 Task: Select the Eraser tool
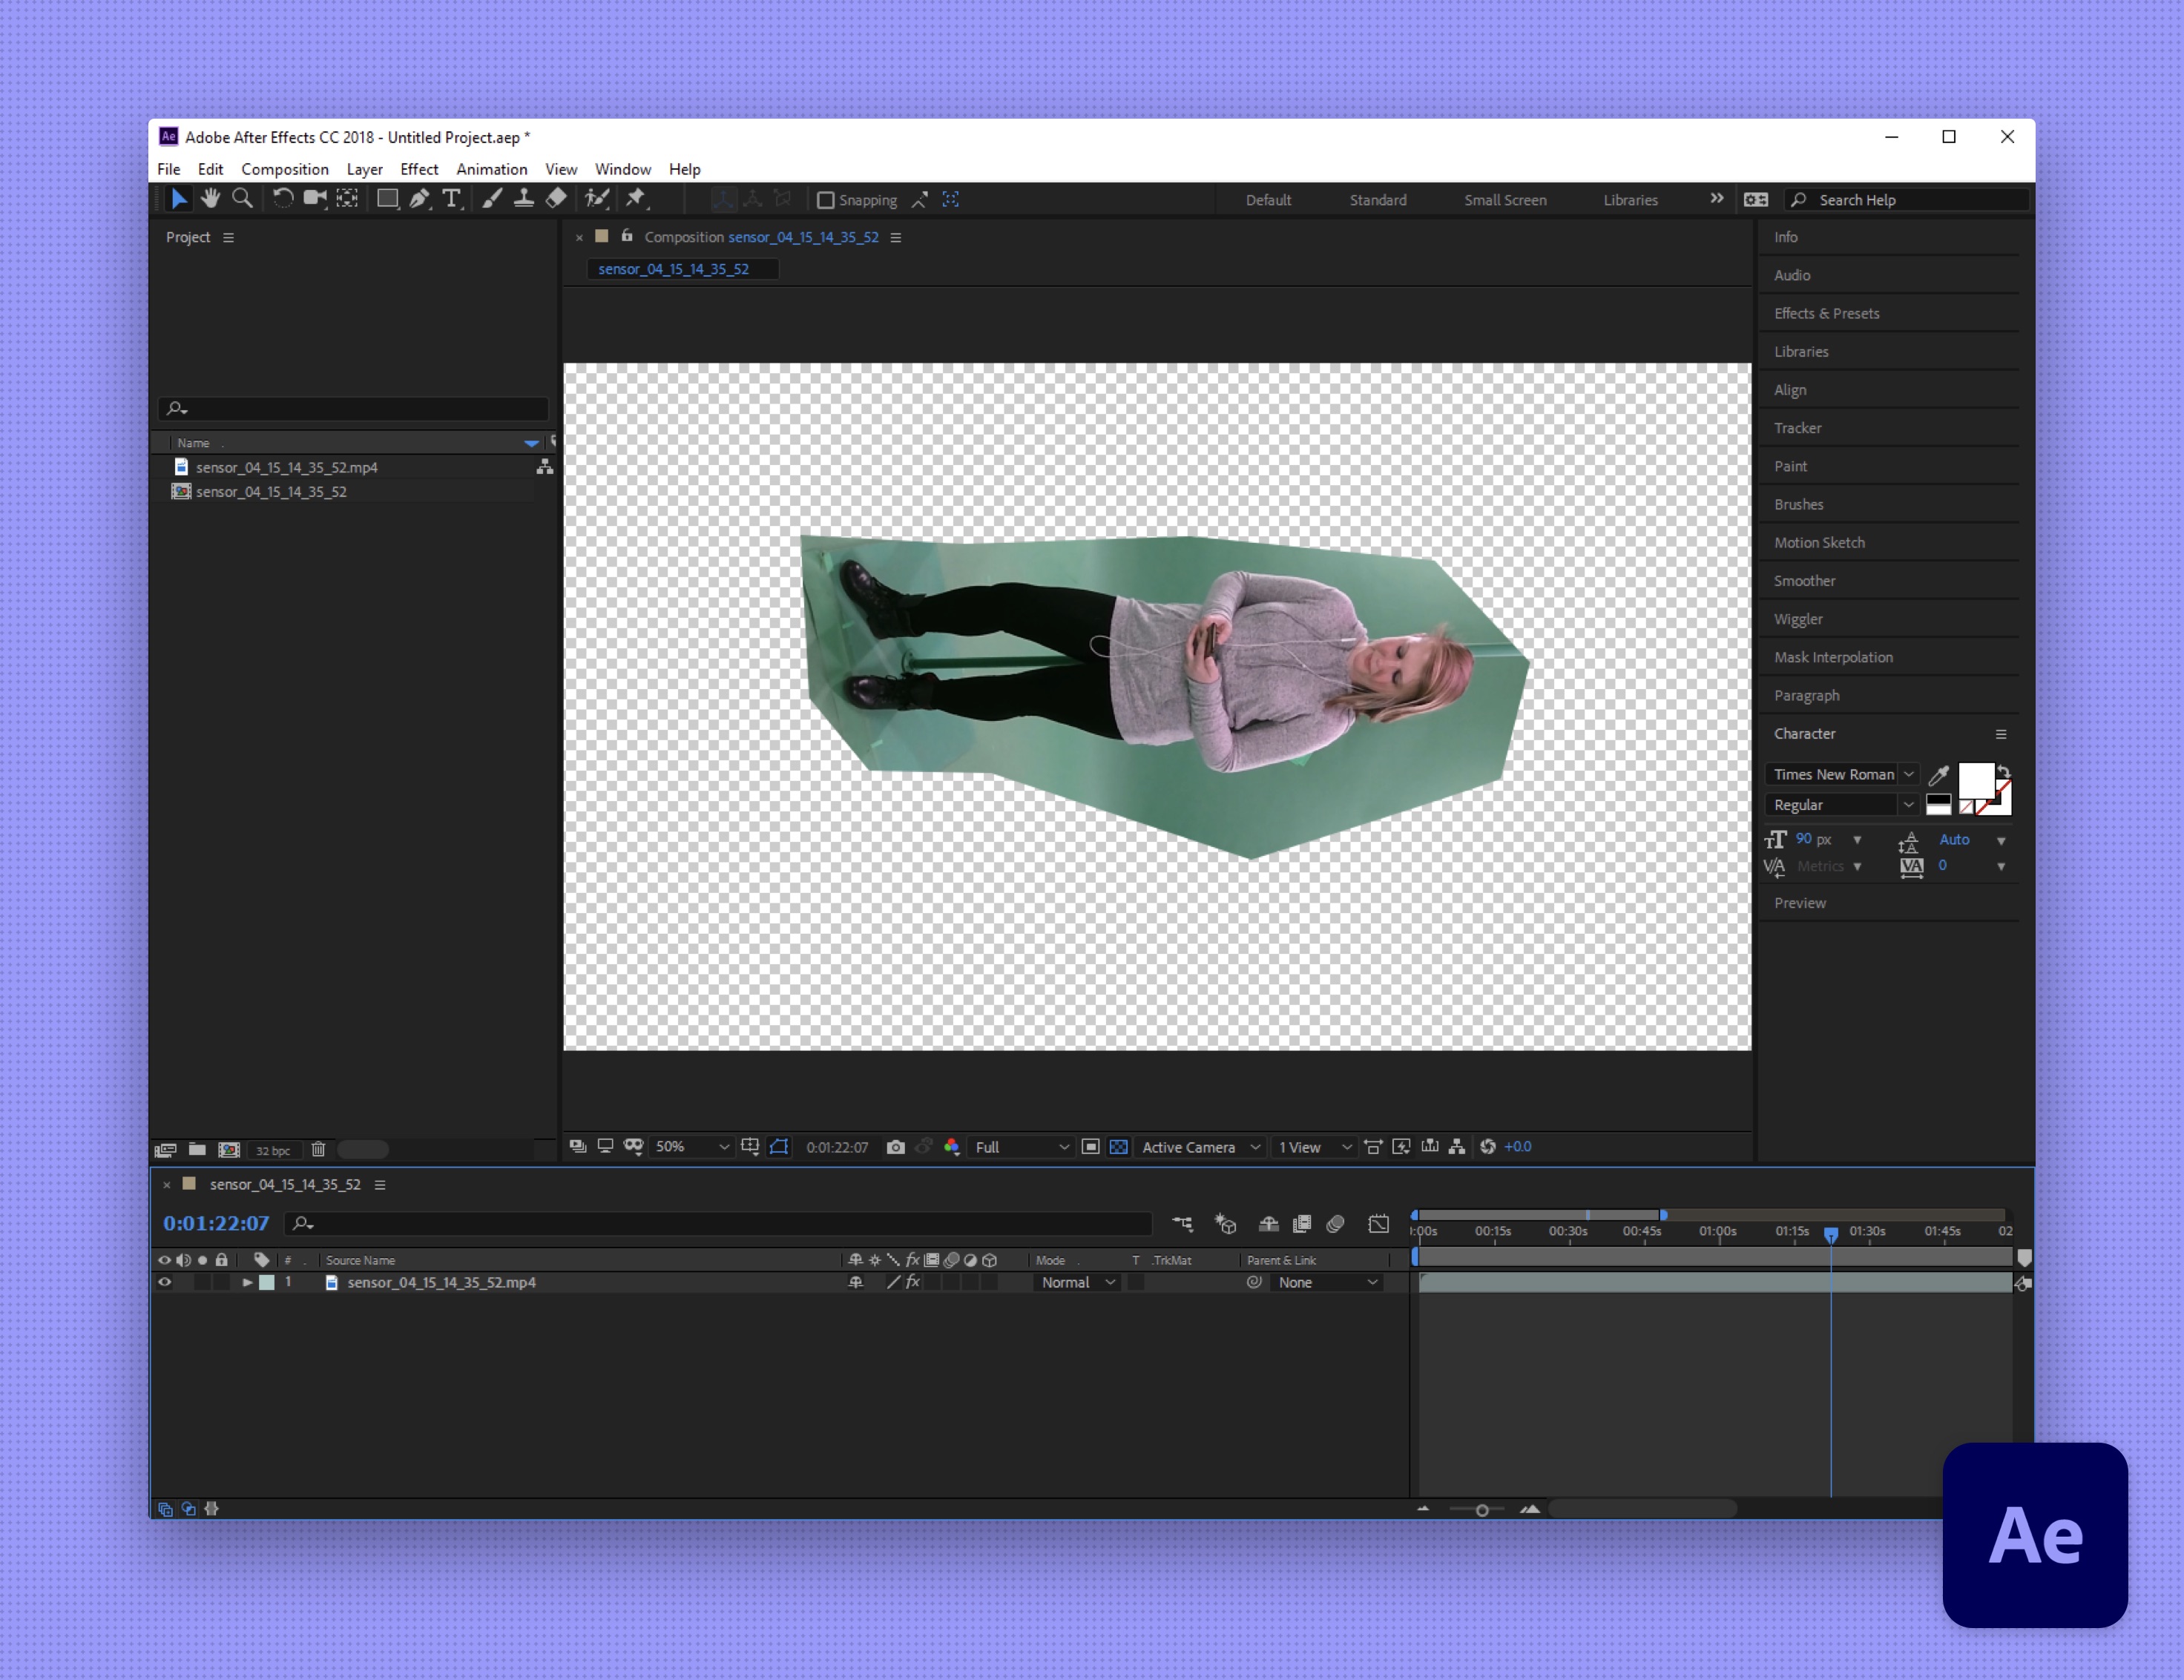pyautogui.click(x=557, y=199)
